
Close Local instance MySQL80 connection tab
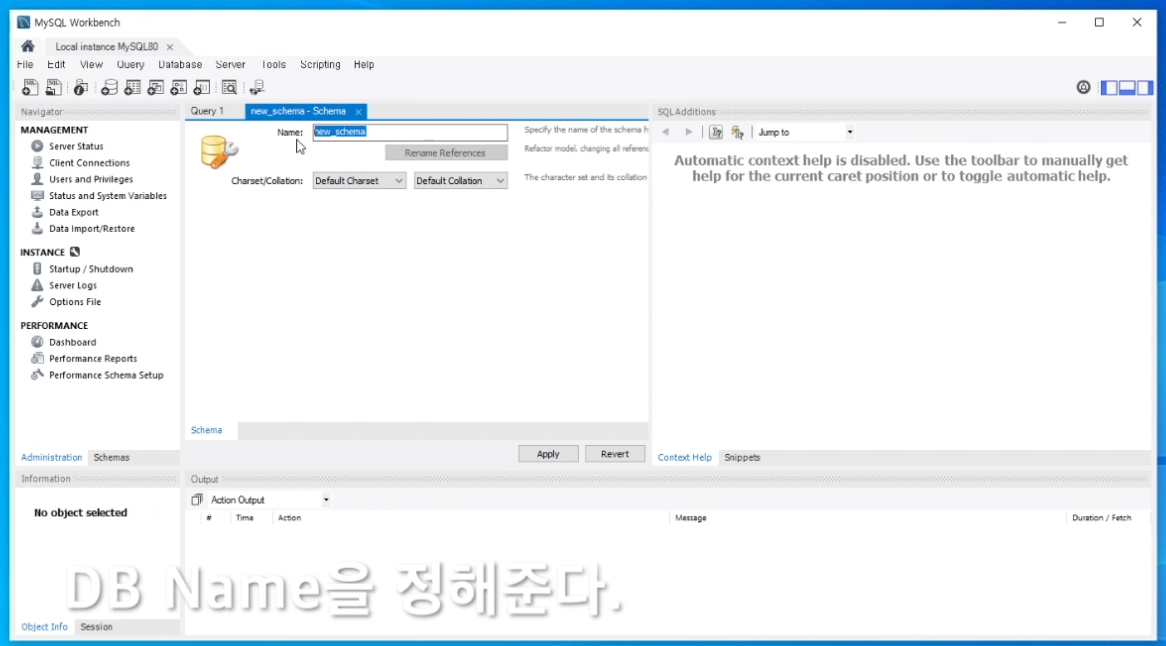[x=170, y=47]
